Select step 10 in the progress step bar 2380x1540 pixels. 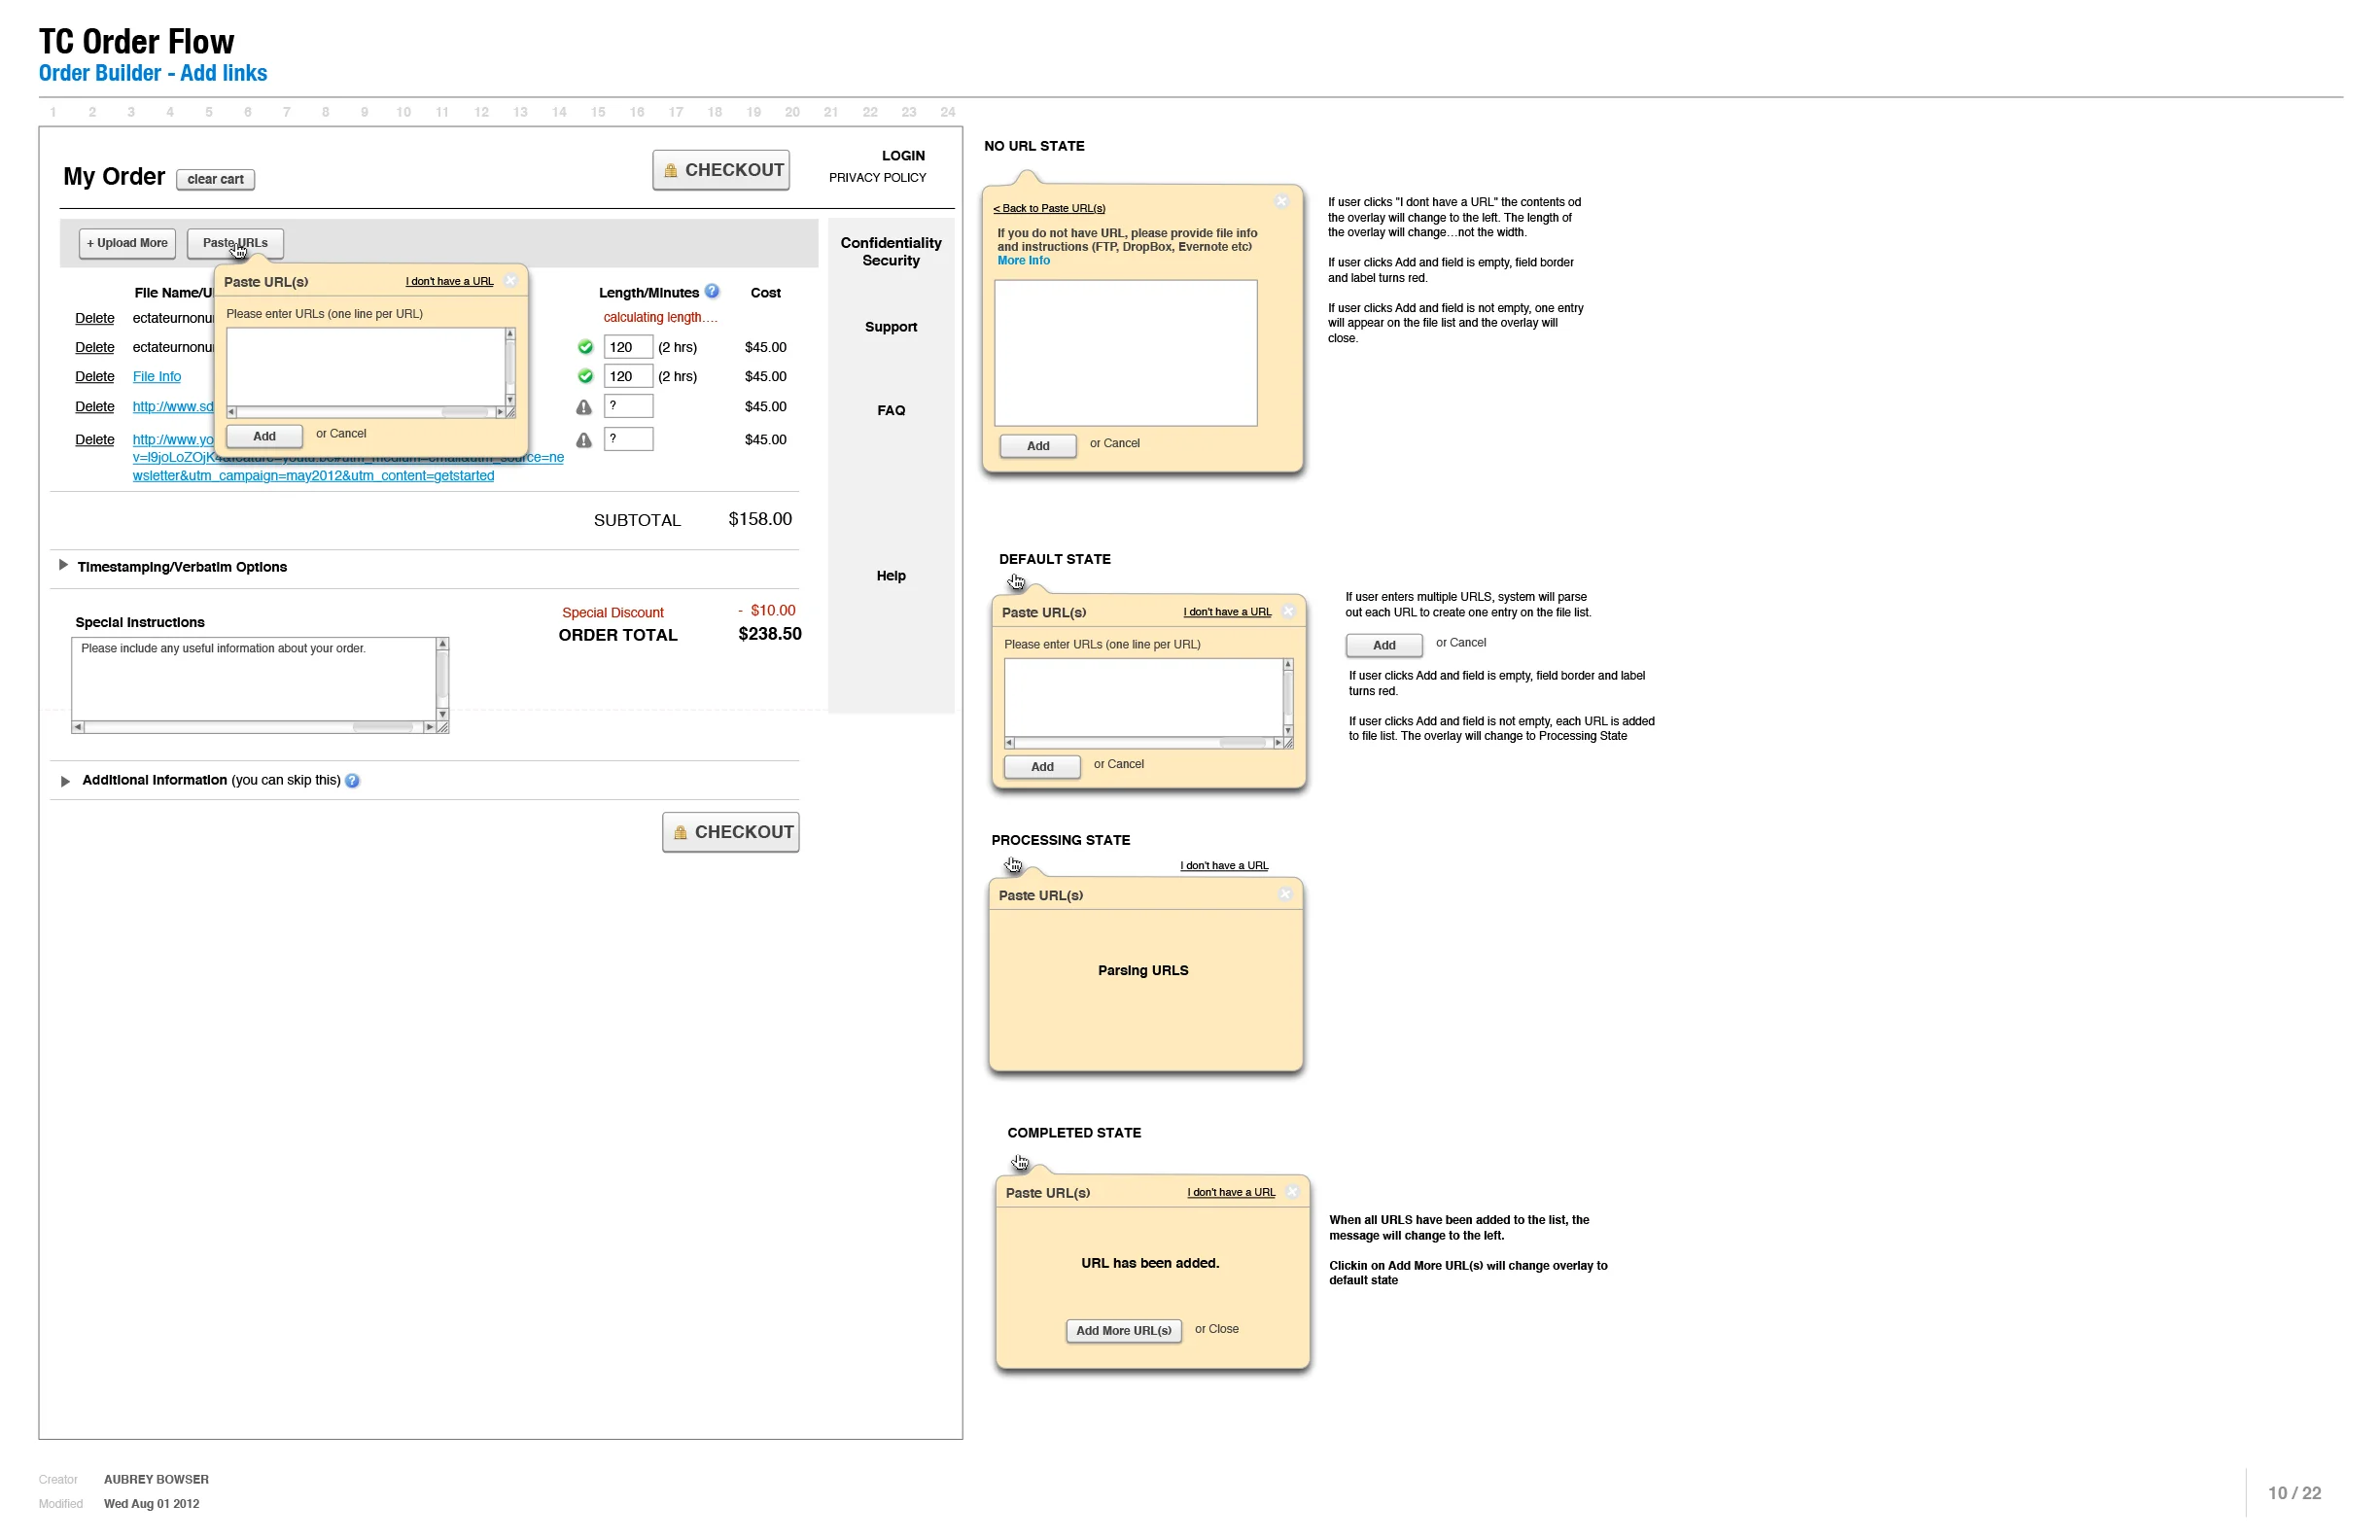pos(403,112)
